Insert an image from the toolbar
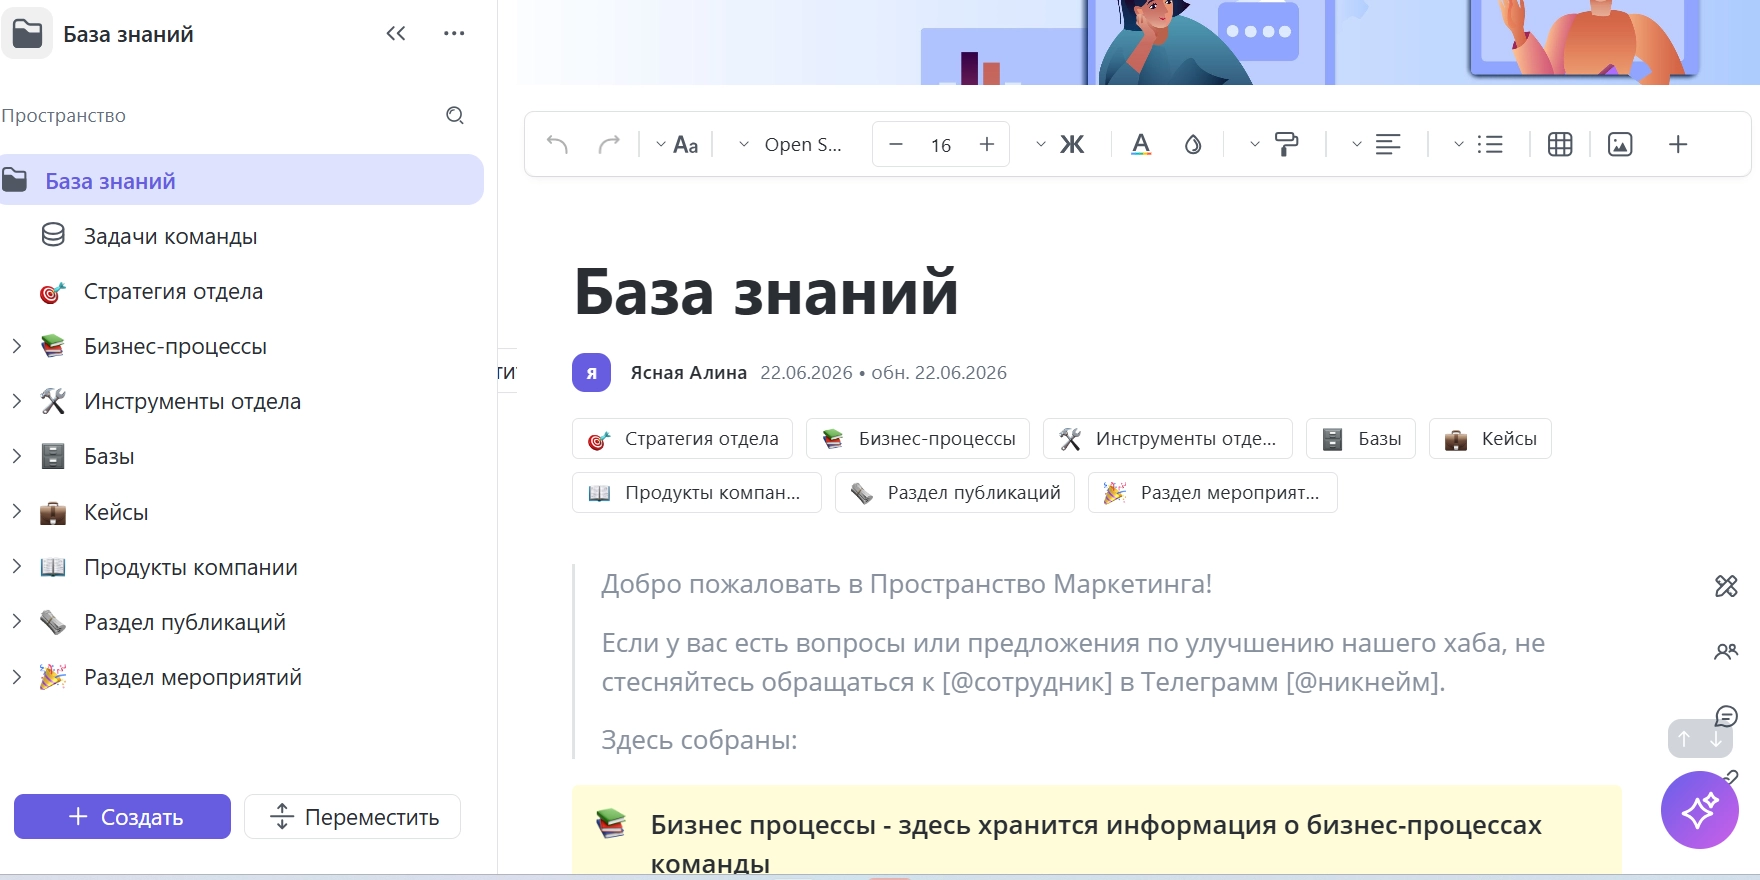 [1620, 145]
